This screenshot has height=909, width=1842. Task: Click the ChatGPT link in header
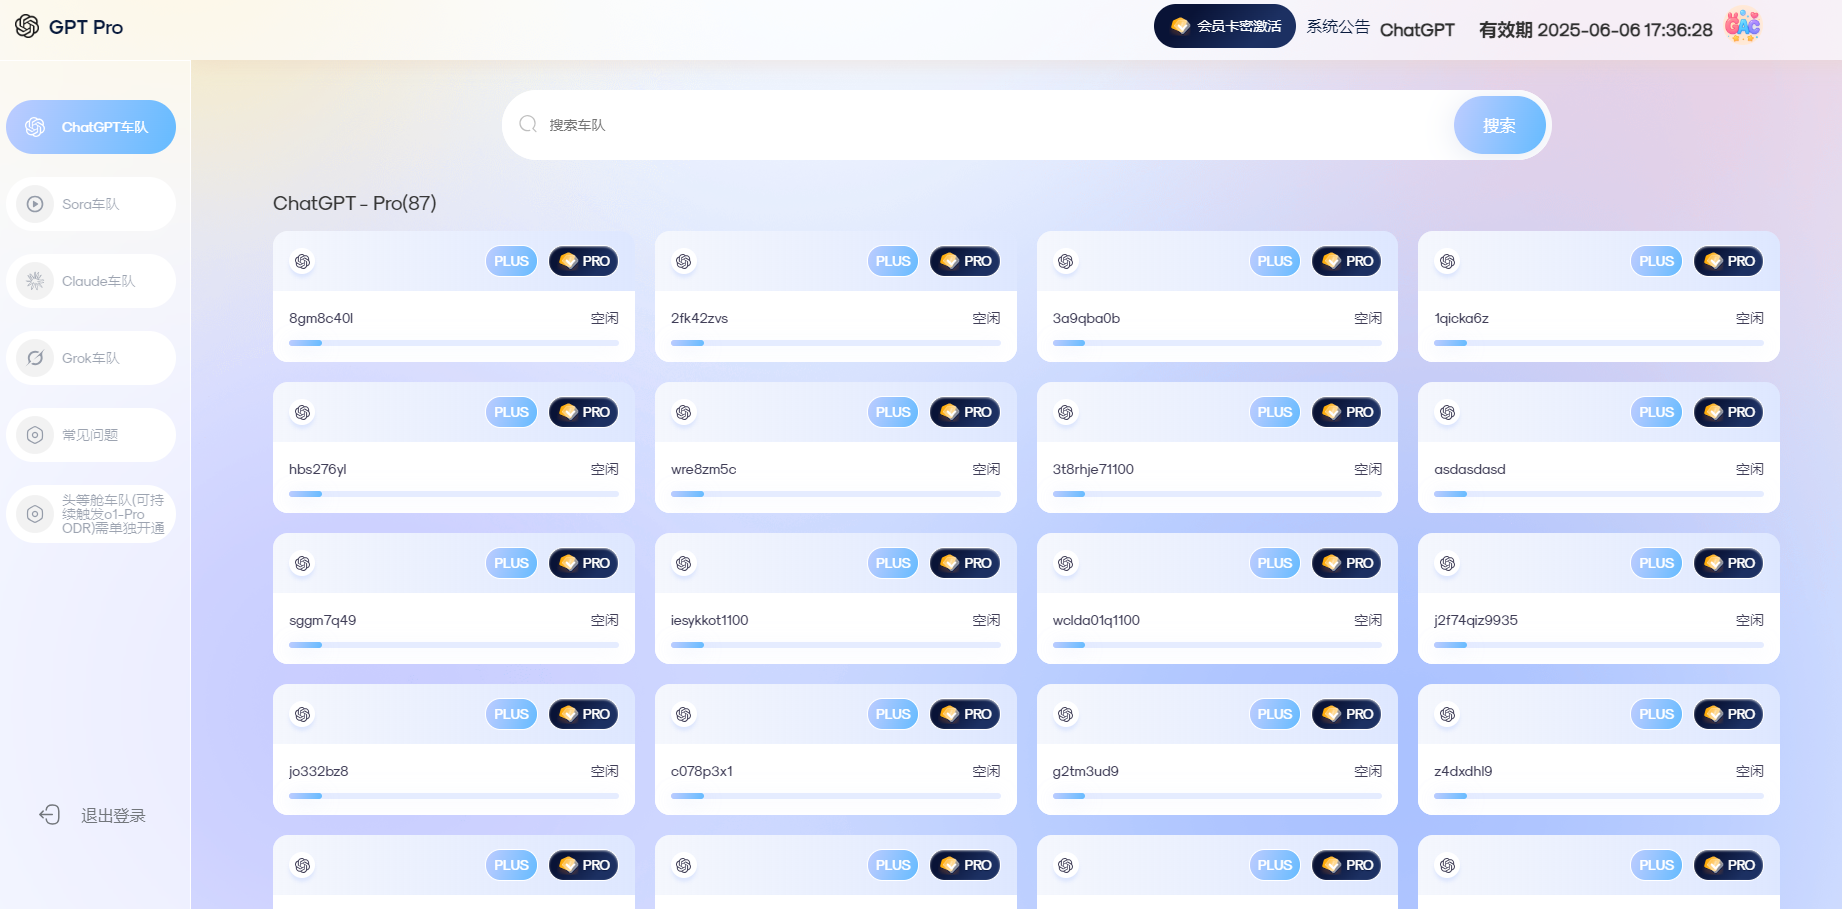pos(1417,30)
